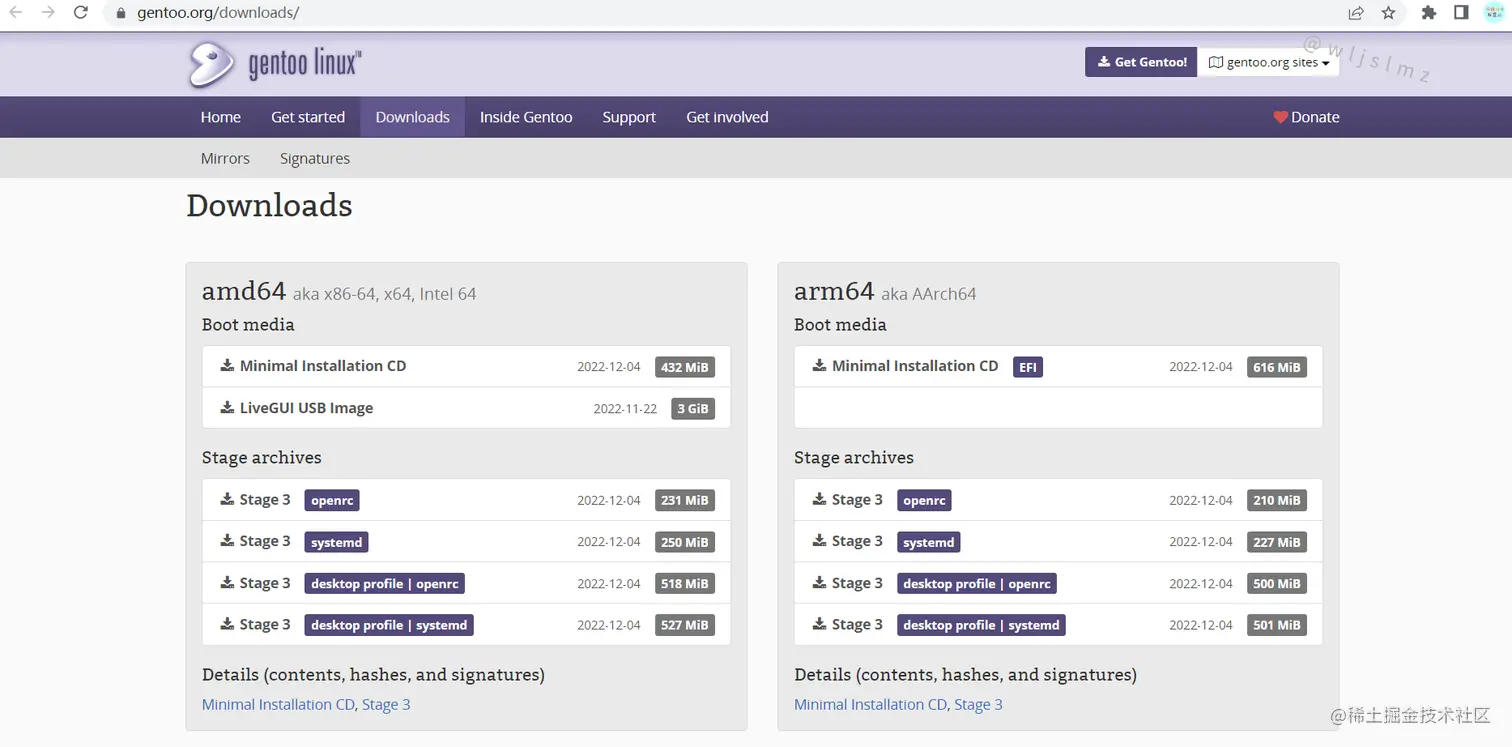Click the 518 MiB size badge
This screenshot has width=1512, height=747.
pos(685,583)
